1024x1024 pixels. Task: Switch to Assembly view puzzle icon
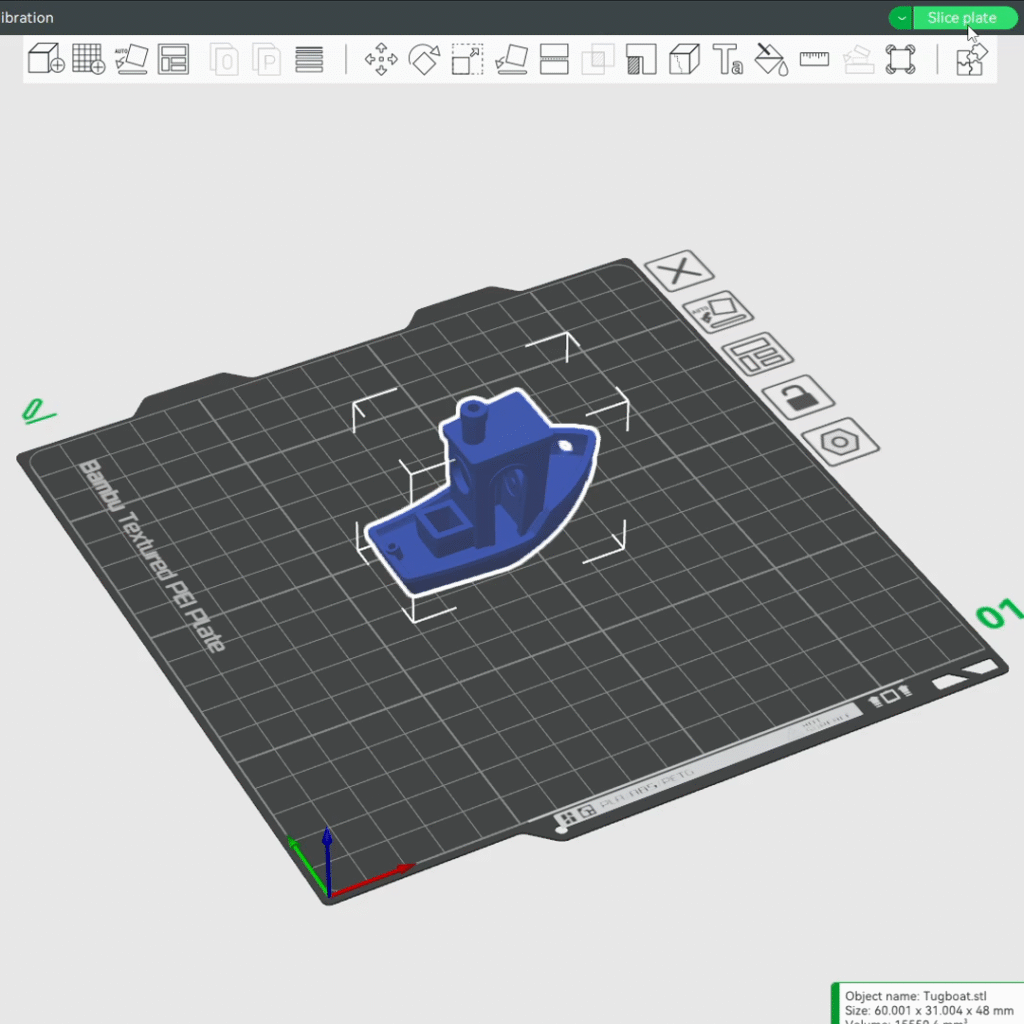971,59
